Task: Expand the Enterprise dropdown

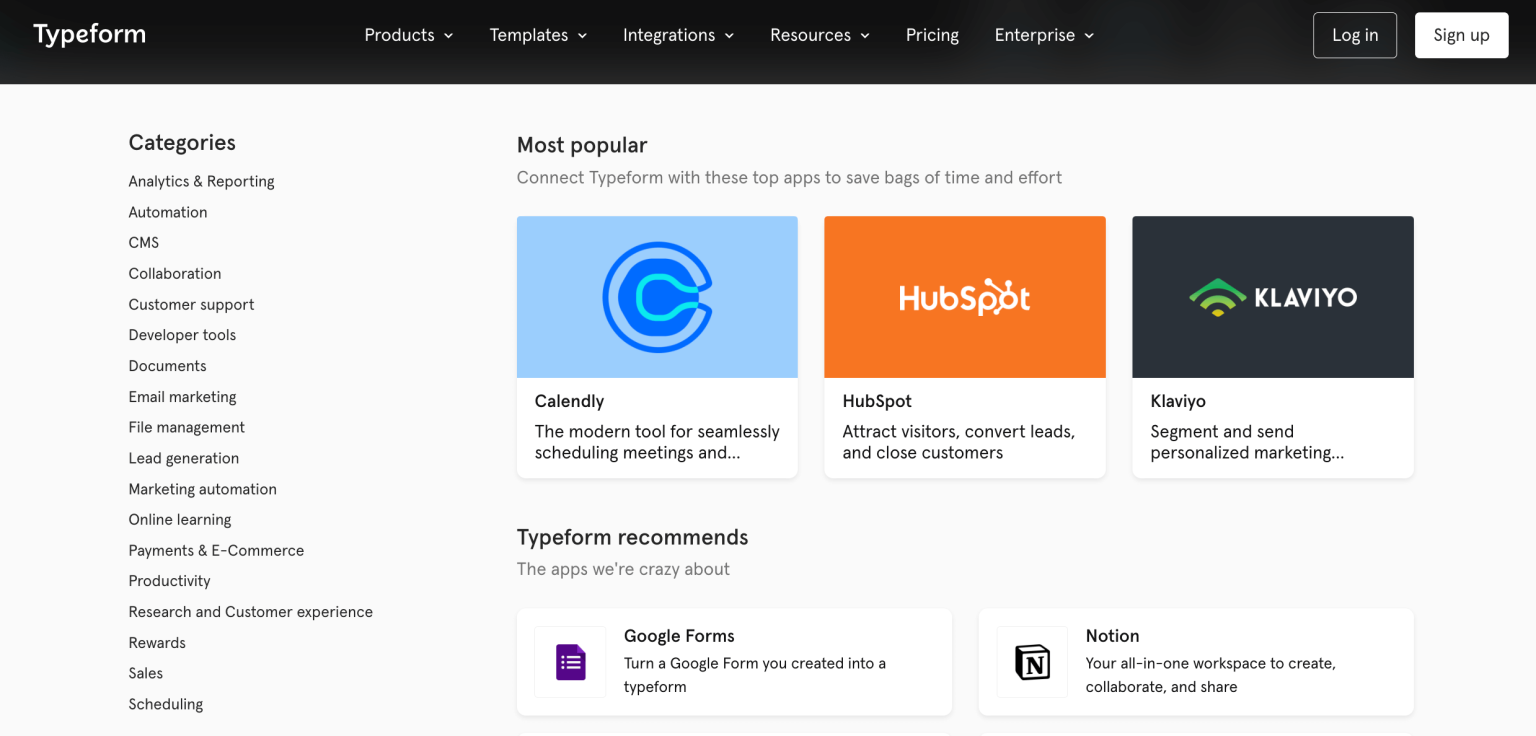Action: click(1043, 35)
